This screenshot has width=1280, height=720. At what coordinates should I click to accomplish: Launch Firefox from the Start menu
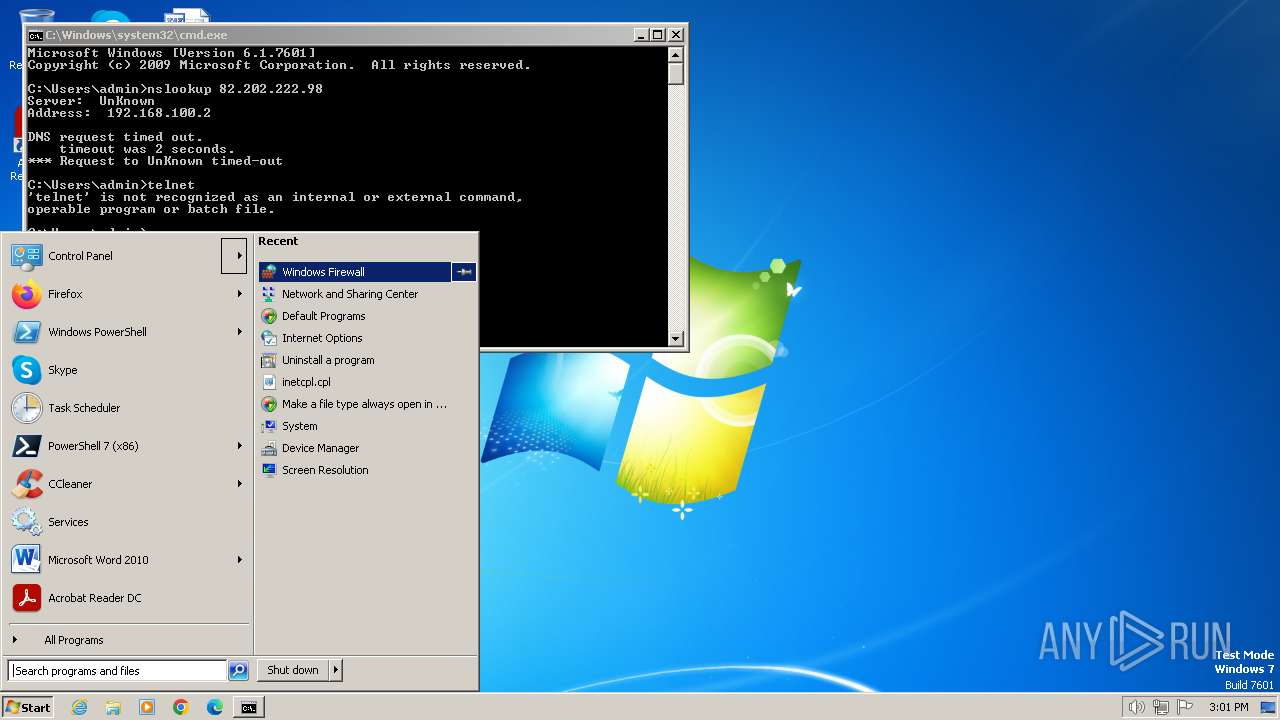click(125, 294)
